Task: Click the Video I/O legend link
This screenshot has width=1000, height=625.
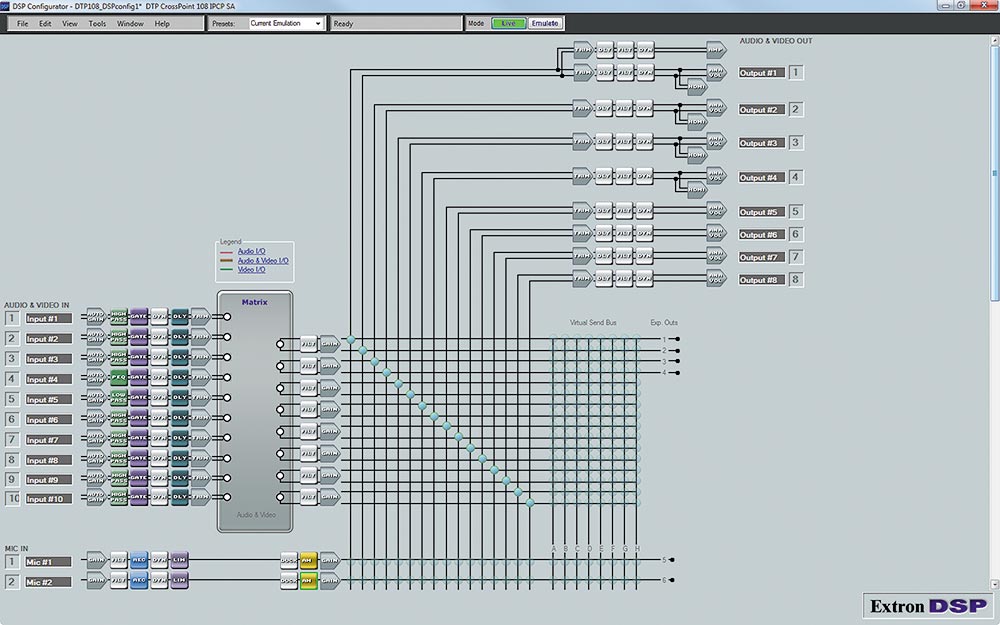Action: coord(251,269)
